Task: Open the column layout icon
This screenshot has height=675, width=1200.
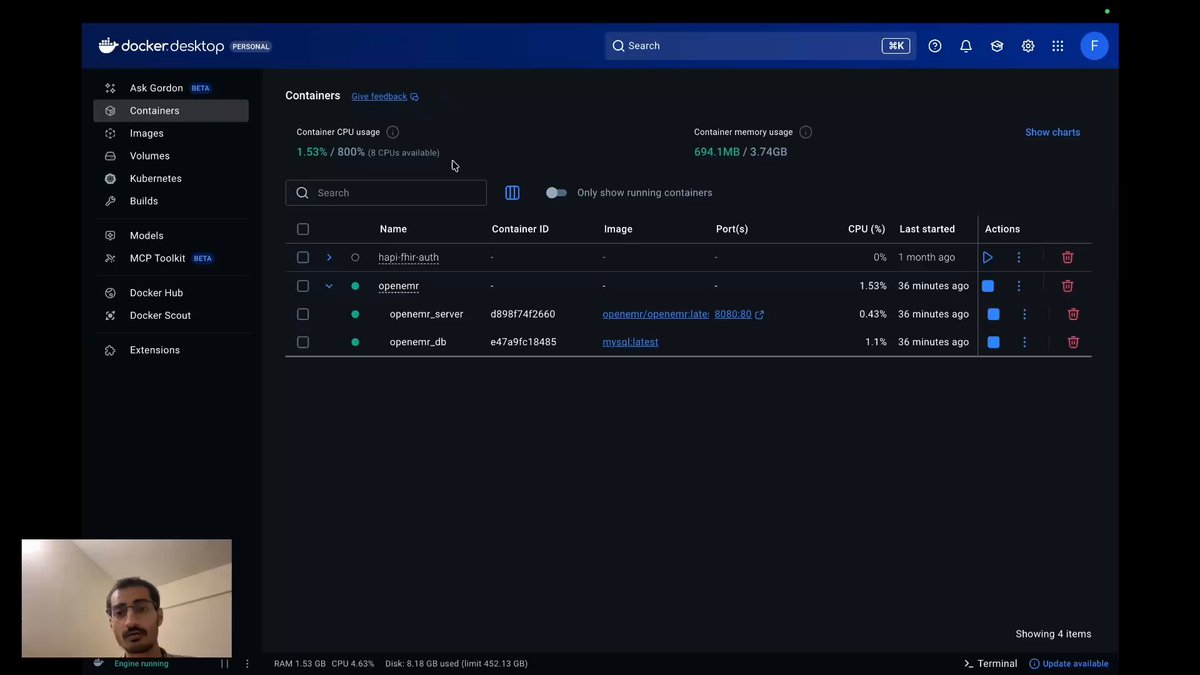Action: (512, 193)
